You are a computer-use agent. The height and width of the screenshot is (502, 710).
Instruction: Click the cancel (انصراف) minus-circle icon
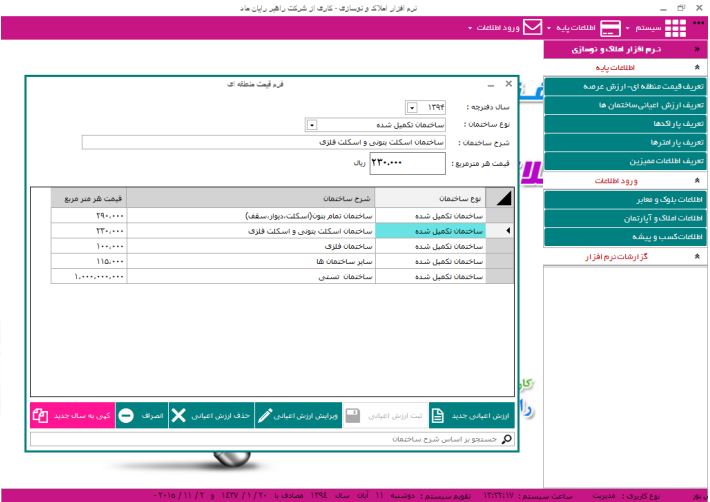click(127, 415)
